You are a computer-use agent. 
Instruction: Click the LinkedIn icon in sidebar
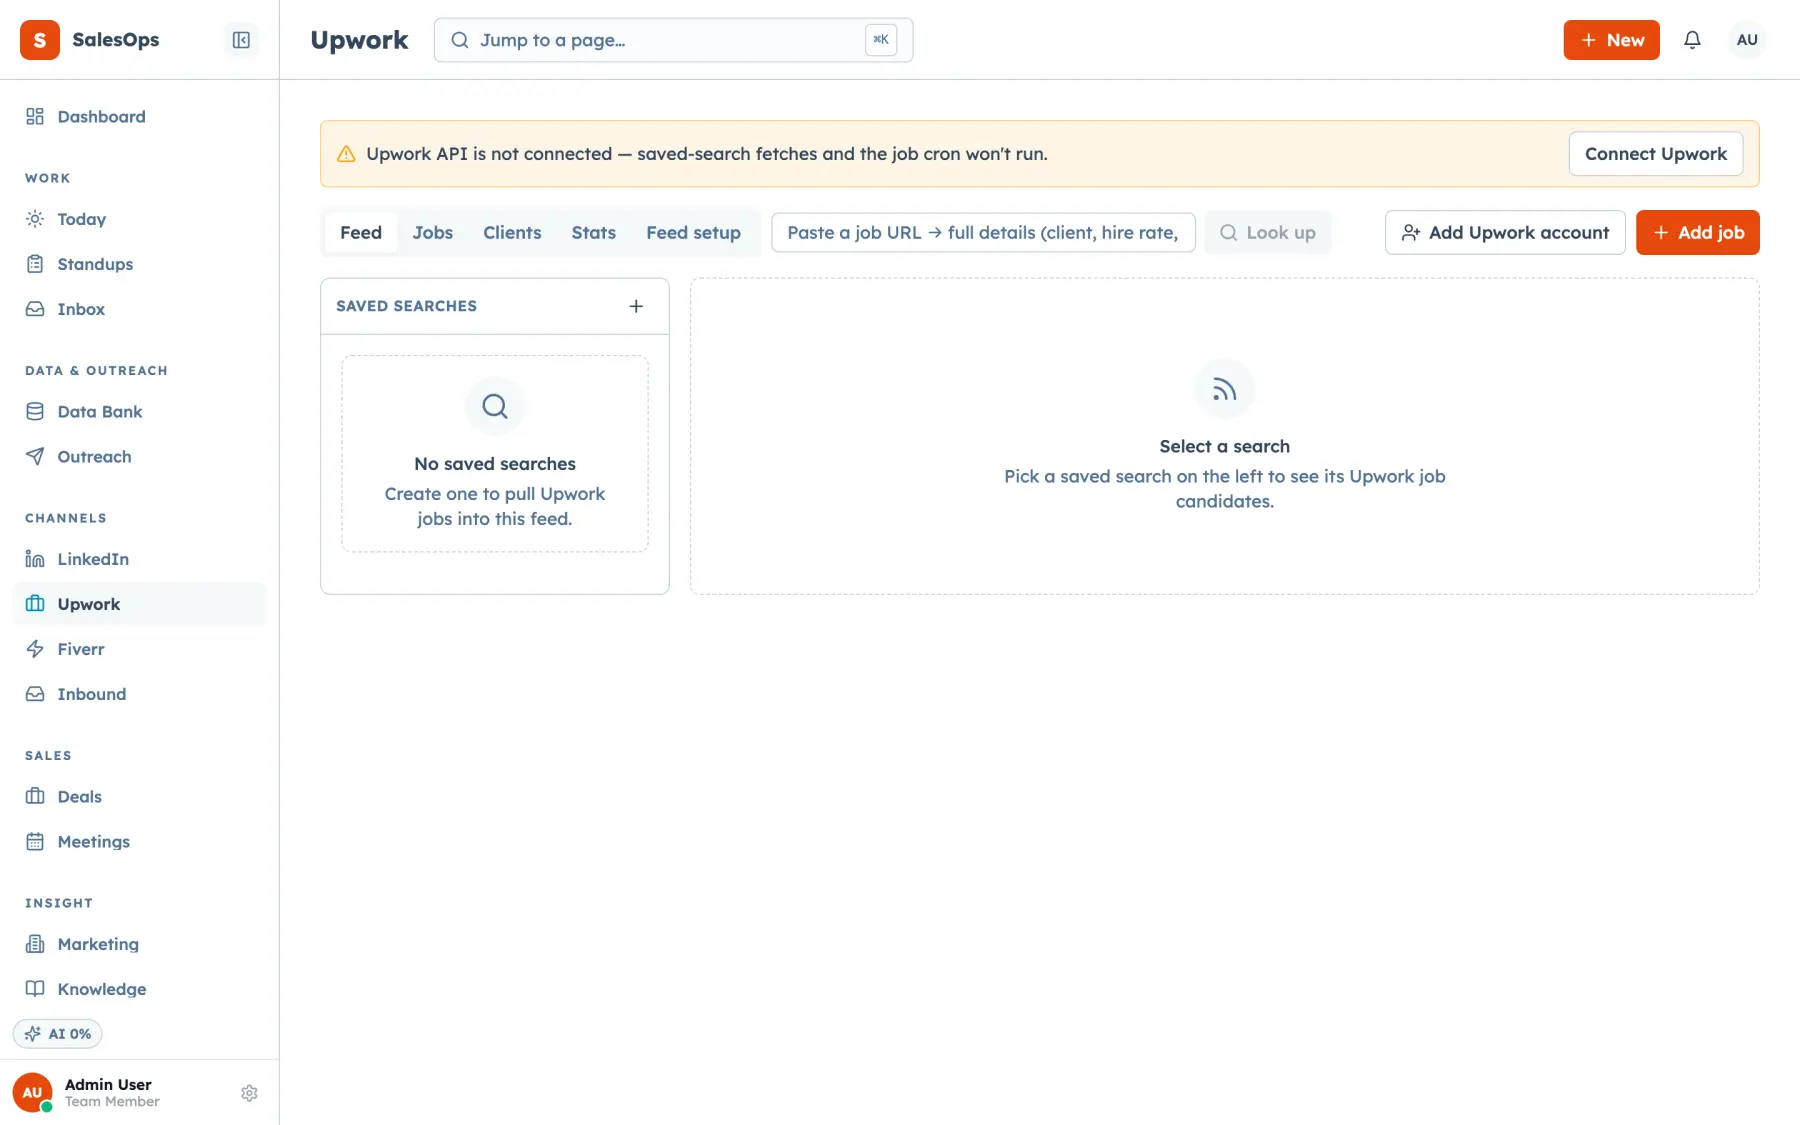(35, 559)
